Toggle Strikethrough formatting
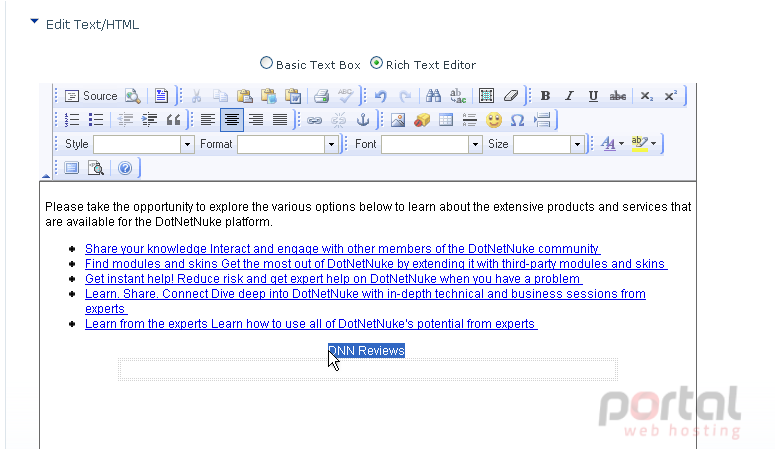 [x=618, y=96]
